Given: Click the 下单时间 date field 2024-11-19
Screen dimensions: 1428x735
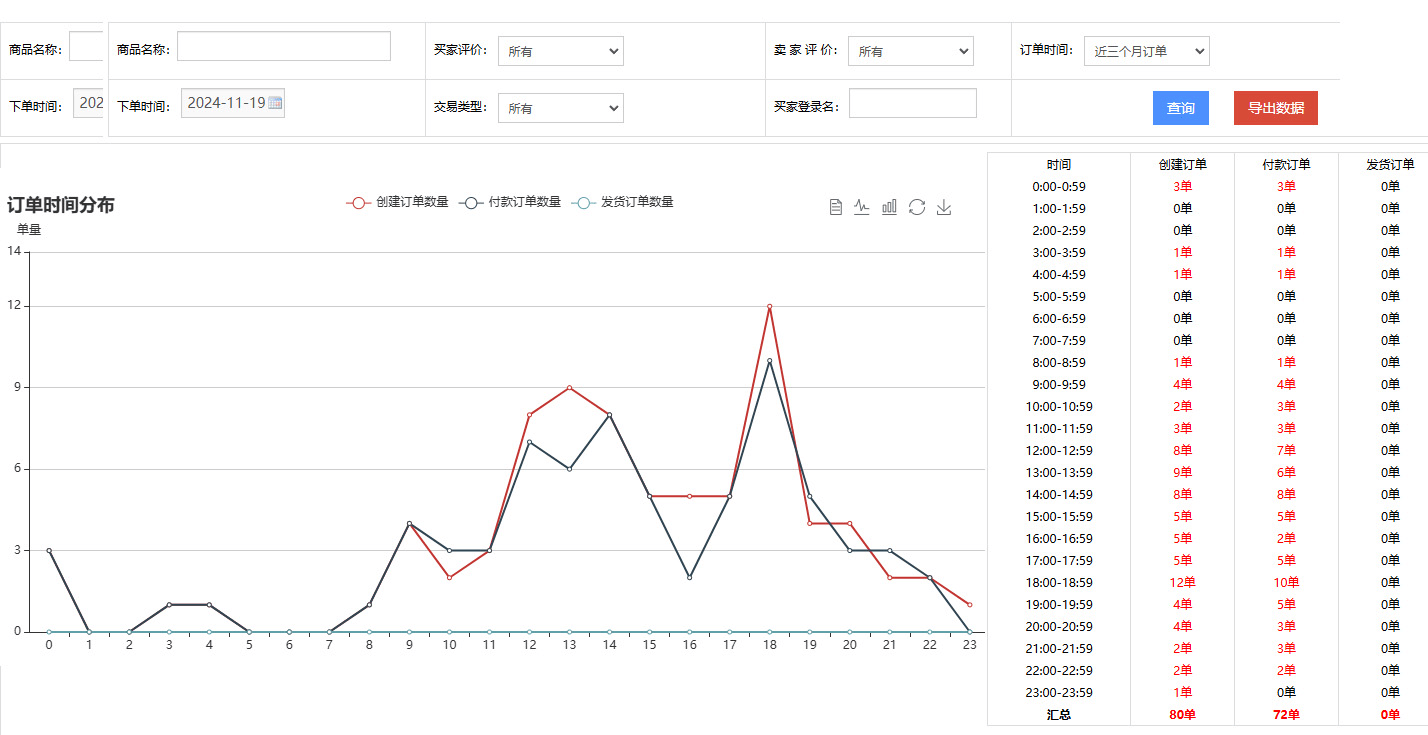Looking at the screenshot, I should 233,103.
